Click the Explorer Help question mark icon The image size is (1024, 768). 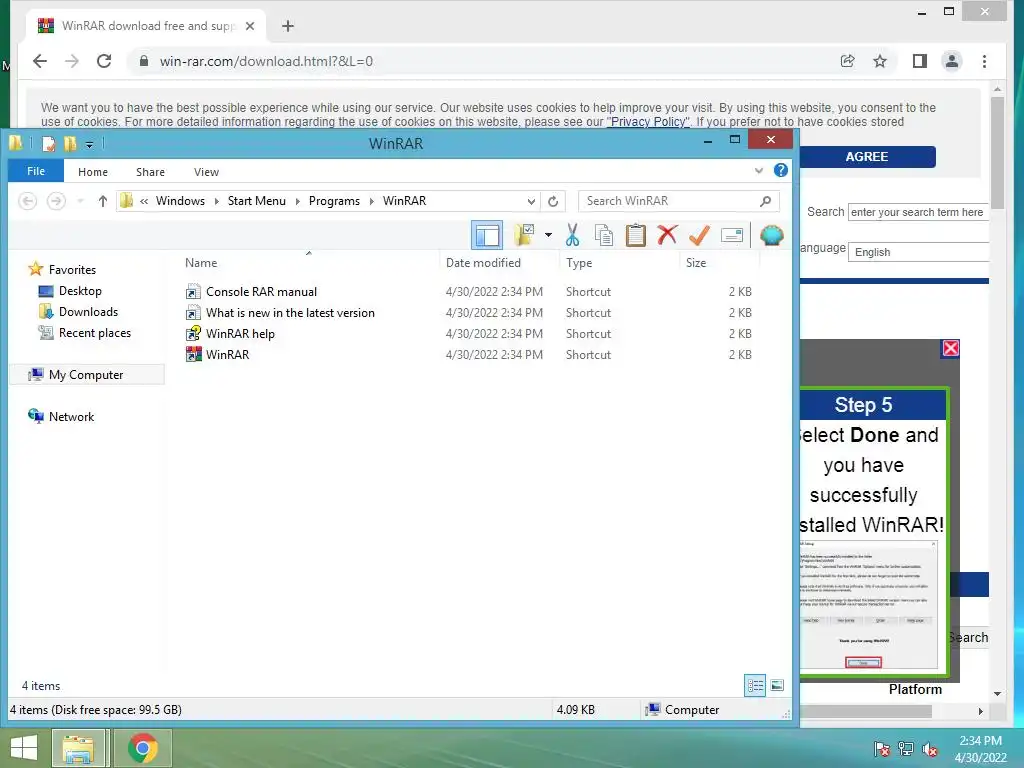coord(780,170)
